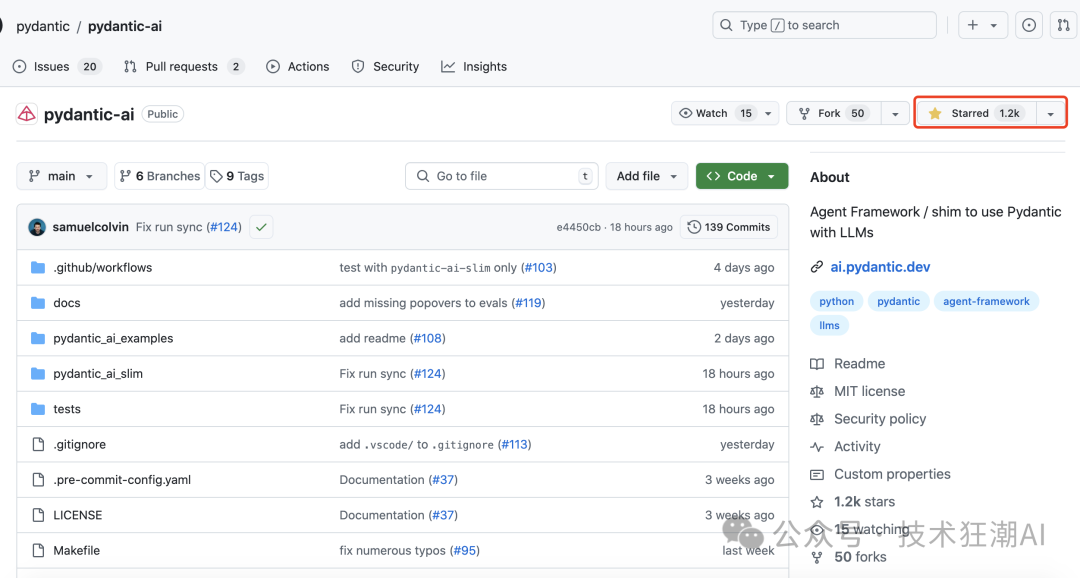Viewport: 1080px width, 578px height.
Task: Open the docs folder
Action: coord(67,303)
